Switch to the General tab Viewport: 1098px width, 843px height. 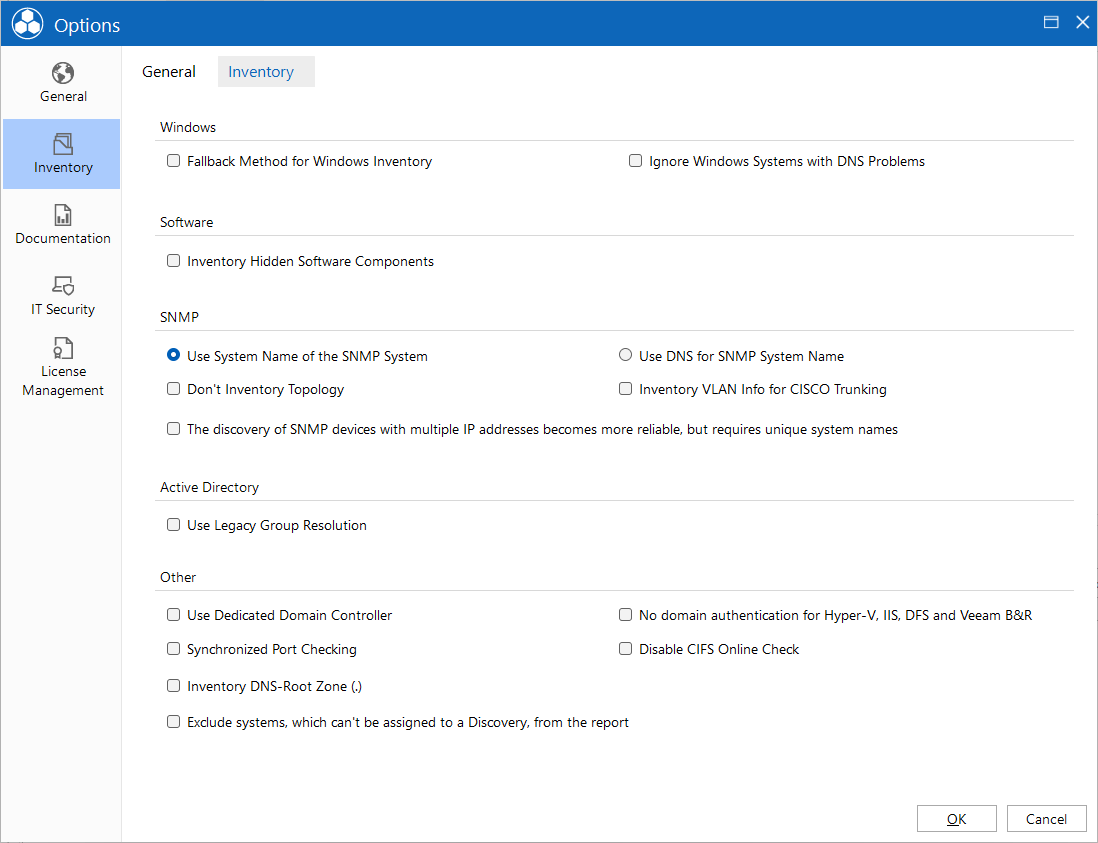click(x=169, y=71)
